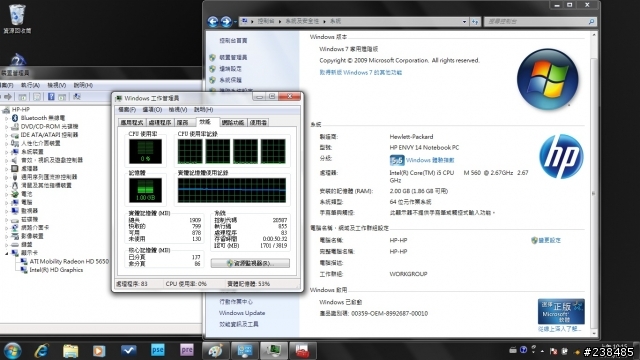Open the address bar history dropdown in System window
Screen dimensions: 640x360
coord(464,22)
